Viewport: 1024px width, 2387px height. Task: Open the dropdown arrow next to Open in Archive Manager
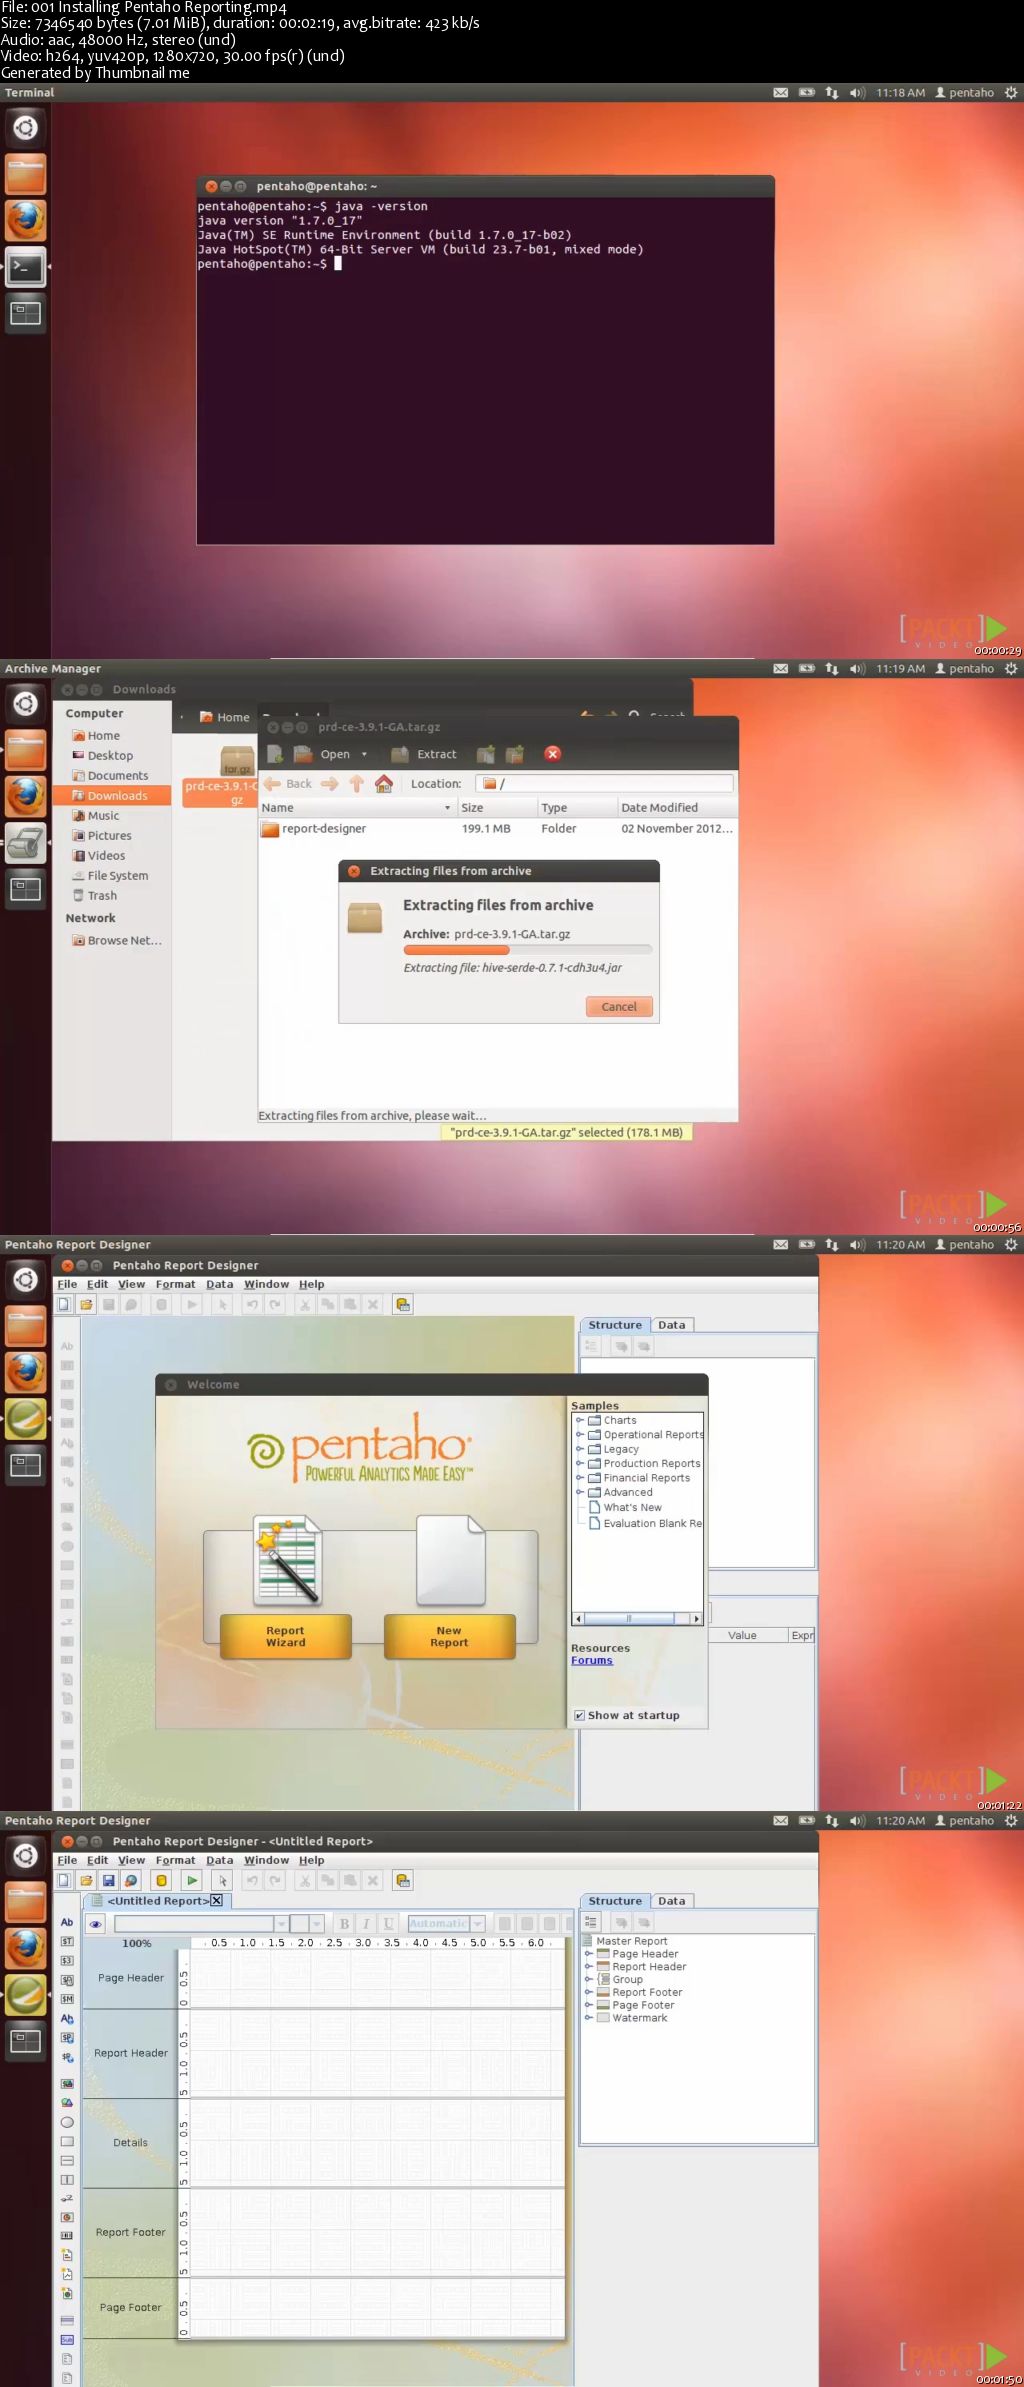[x=364, y=754]
